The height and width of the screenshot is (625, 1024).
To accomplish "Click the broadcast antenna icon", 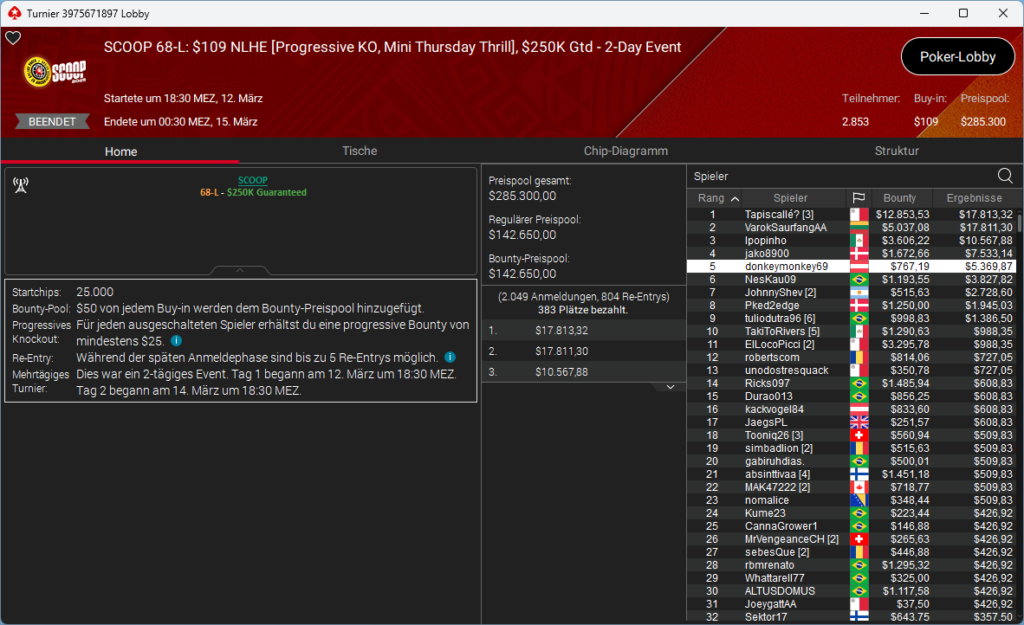I will click(x=20, y=186).
